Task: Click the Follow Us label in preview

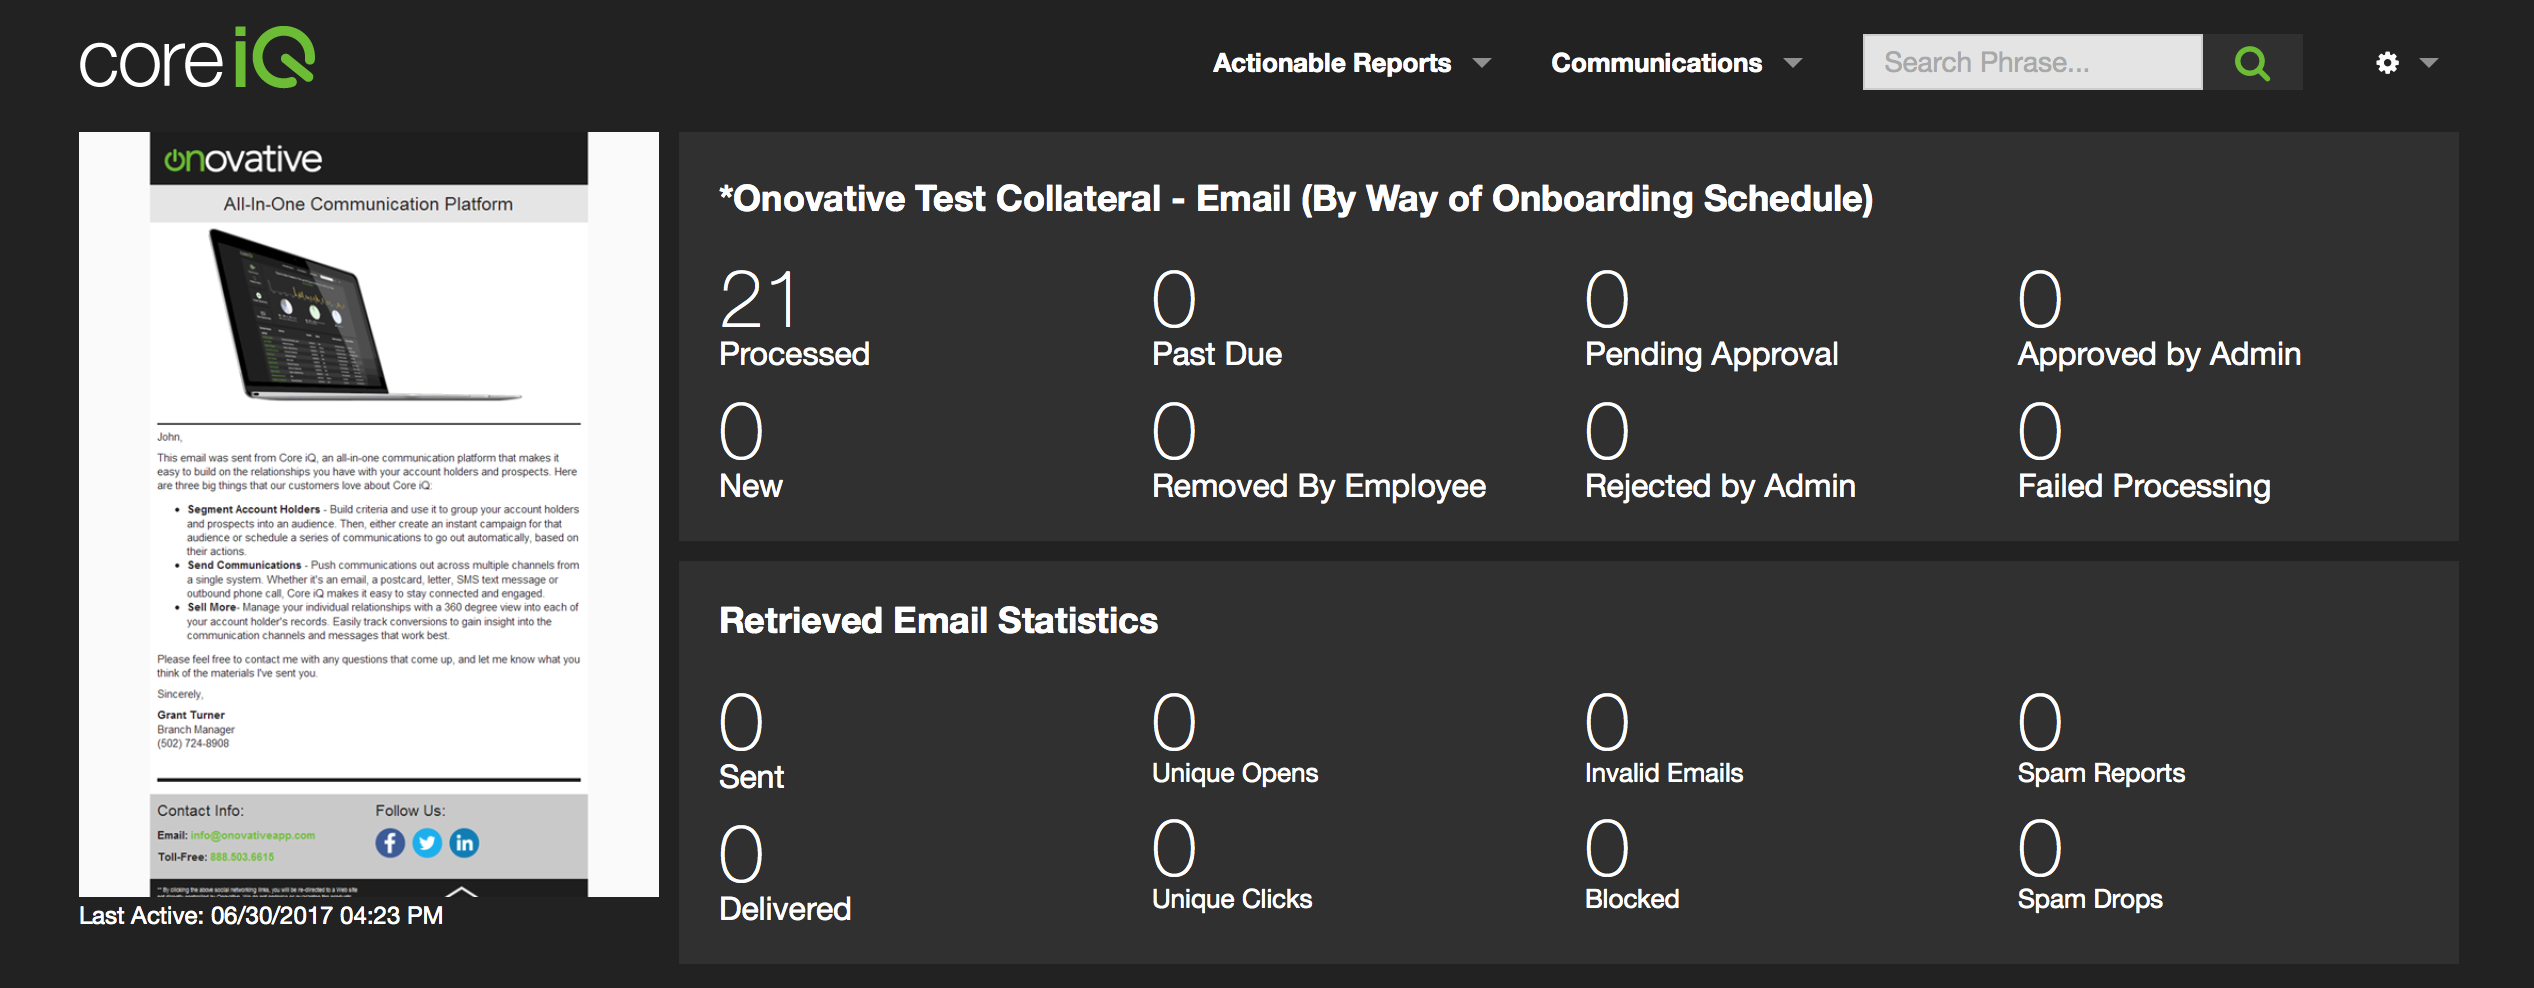Action: (x=410, y=811)
